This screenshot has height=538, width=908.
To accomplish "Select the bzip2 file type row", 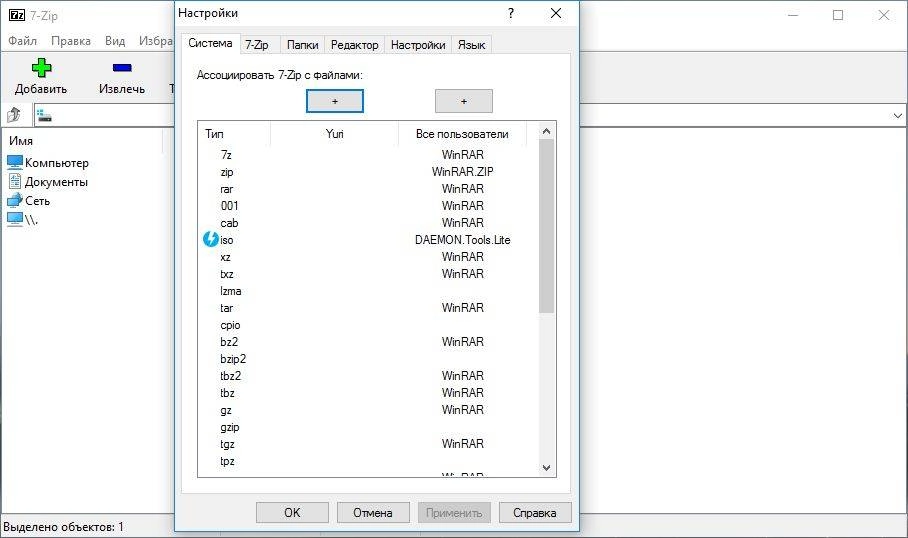I will [x=368, y=358].
